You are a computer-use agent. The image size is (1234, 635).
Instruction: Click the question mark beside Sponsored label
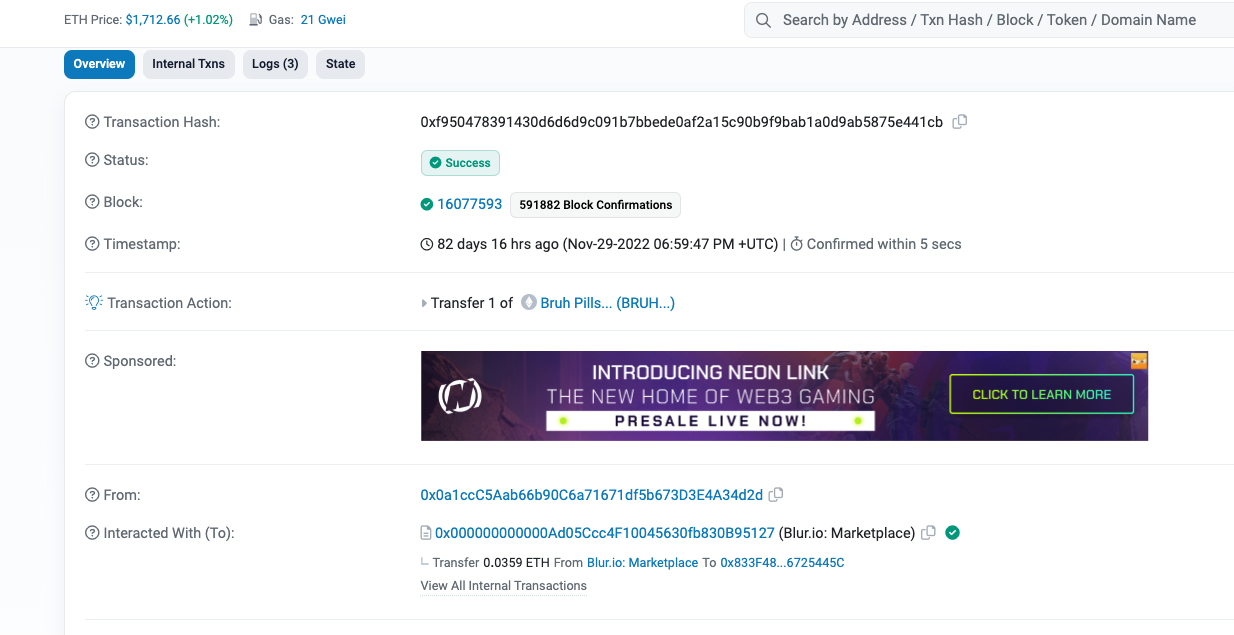[92, 360]
